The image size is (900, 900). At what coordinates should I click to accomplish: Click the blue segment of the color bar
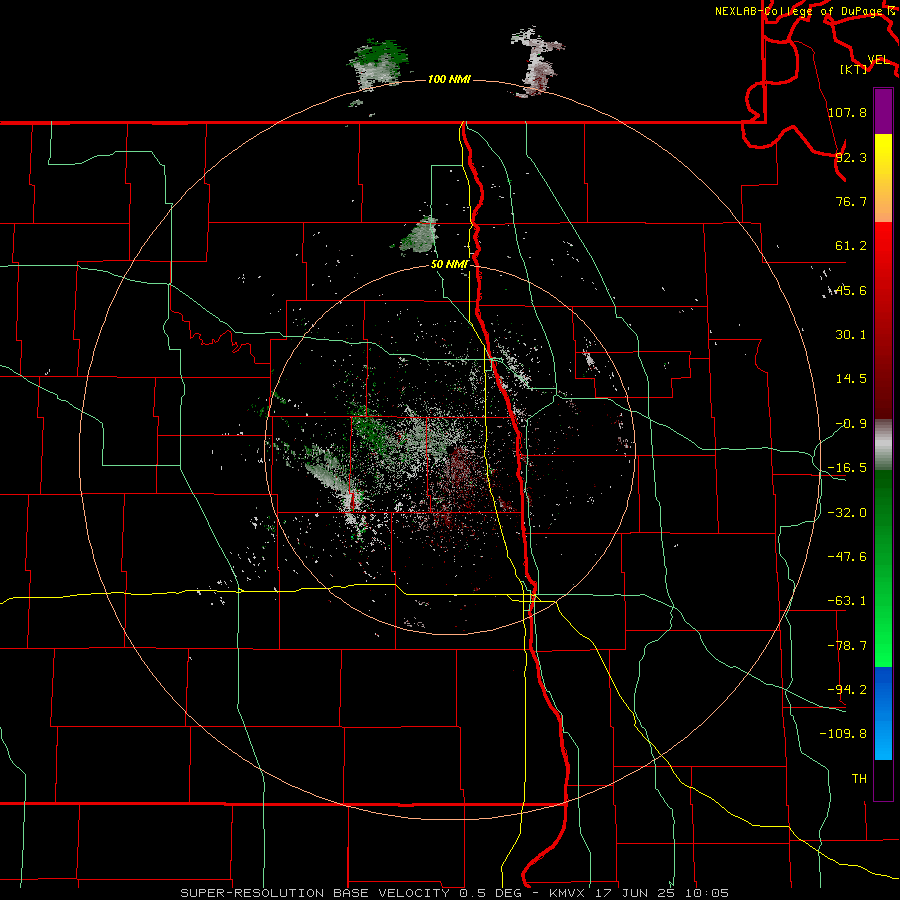click(883, 713)
